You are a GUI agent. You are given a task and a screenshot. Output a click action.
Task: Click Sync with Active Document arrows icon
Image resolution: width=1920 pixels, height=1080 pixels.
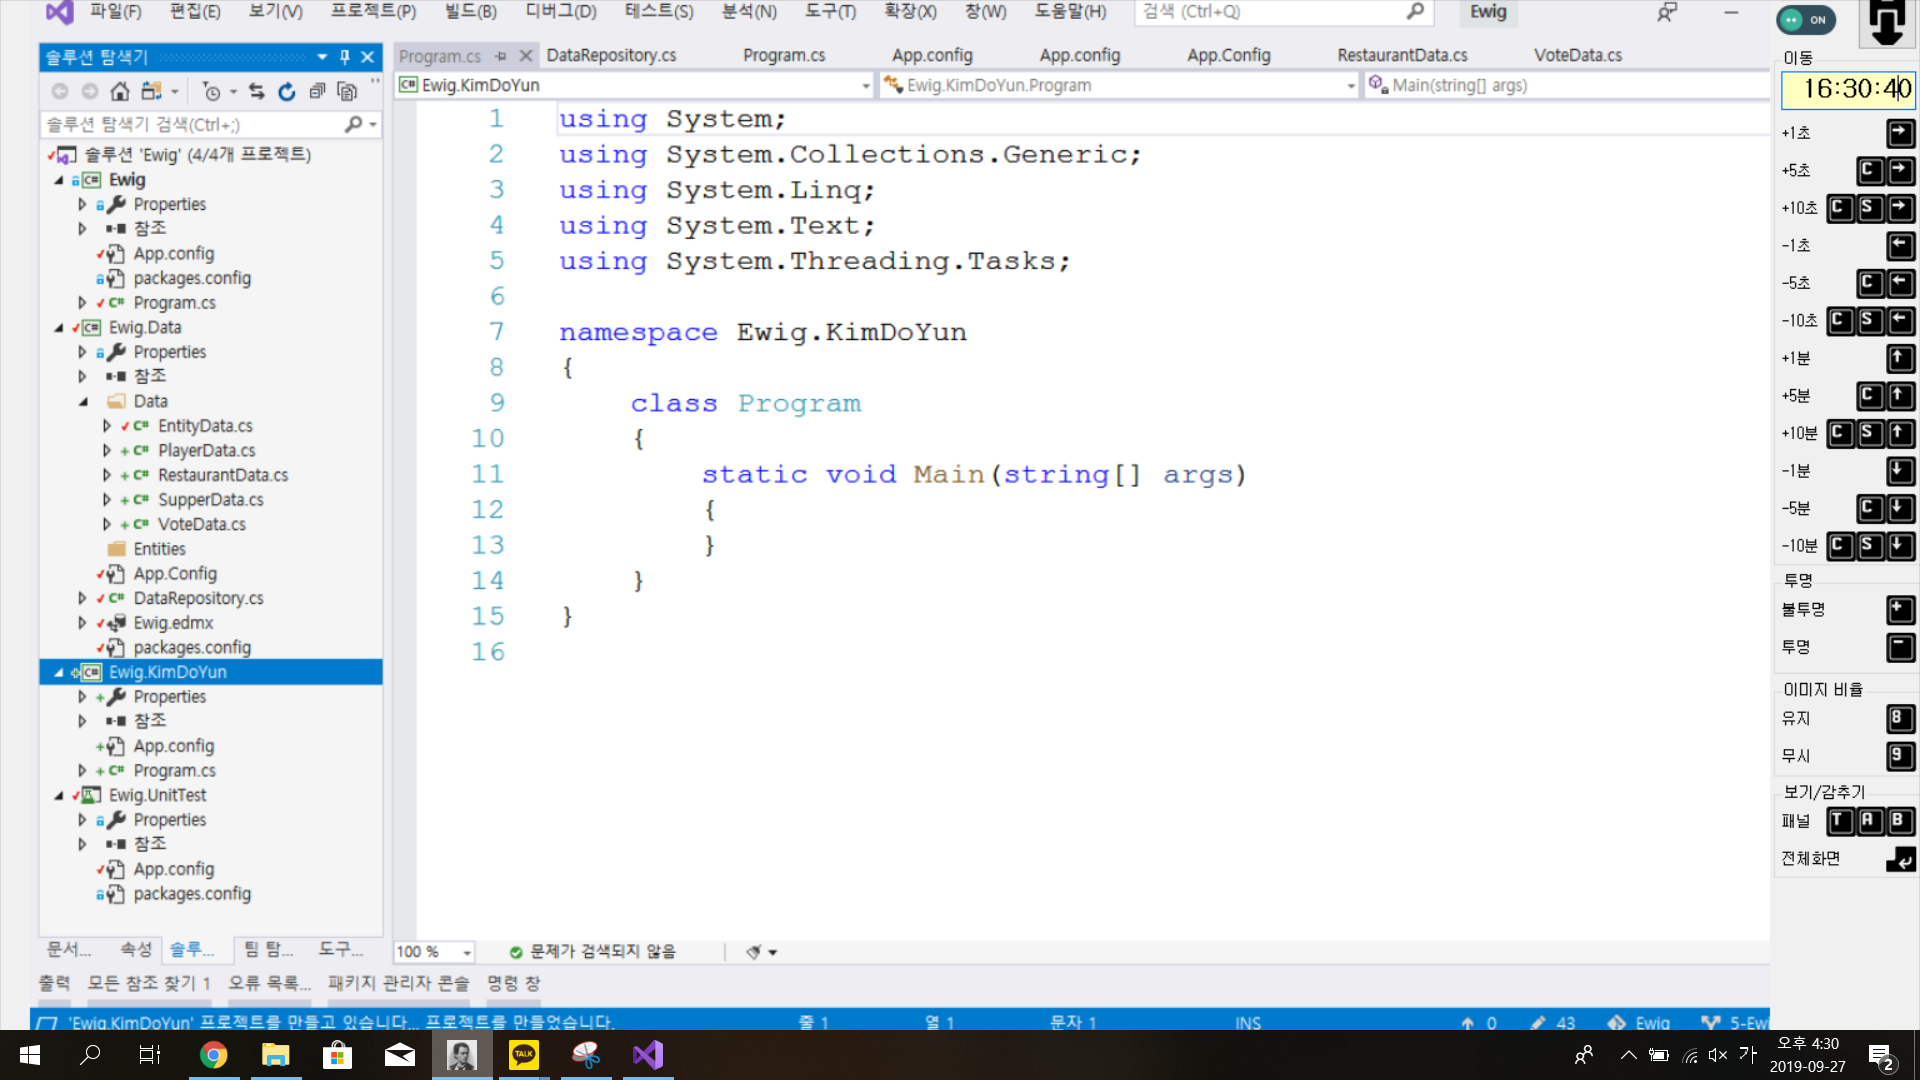coord(257,92)
